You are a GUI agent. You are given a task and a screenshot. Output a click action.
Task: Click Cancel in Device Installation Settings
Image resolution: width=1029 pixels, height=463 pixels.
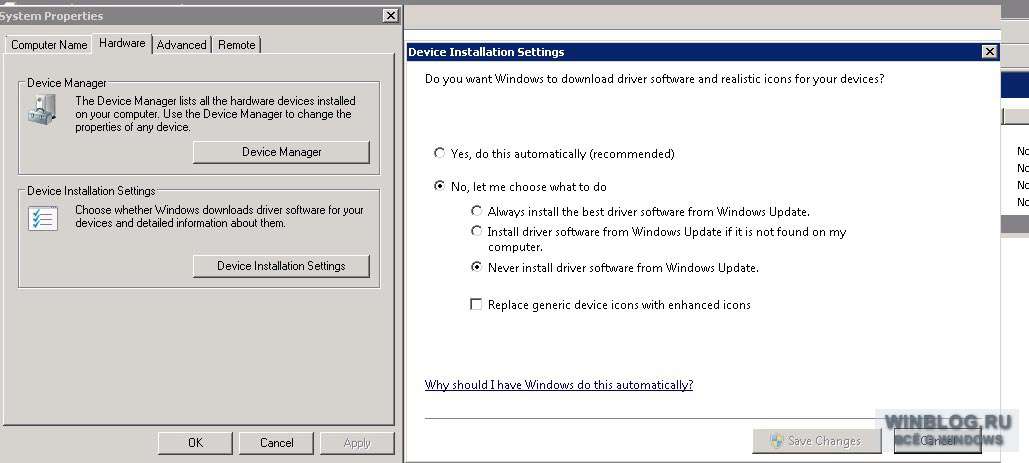click(938, 441)
